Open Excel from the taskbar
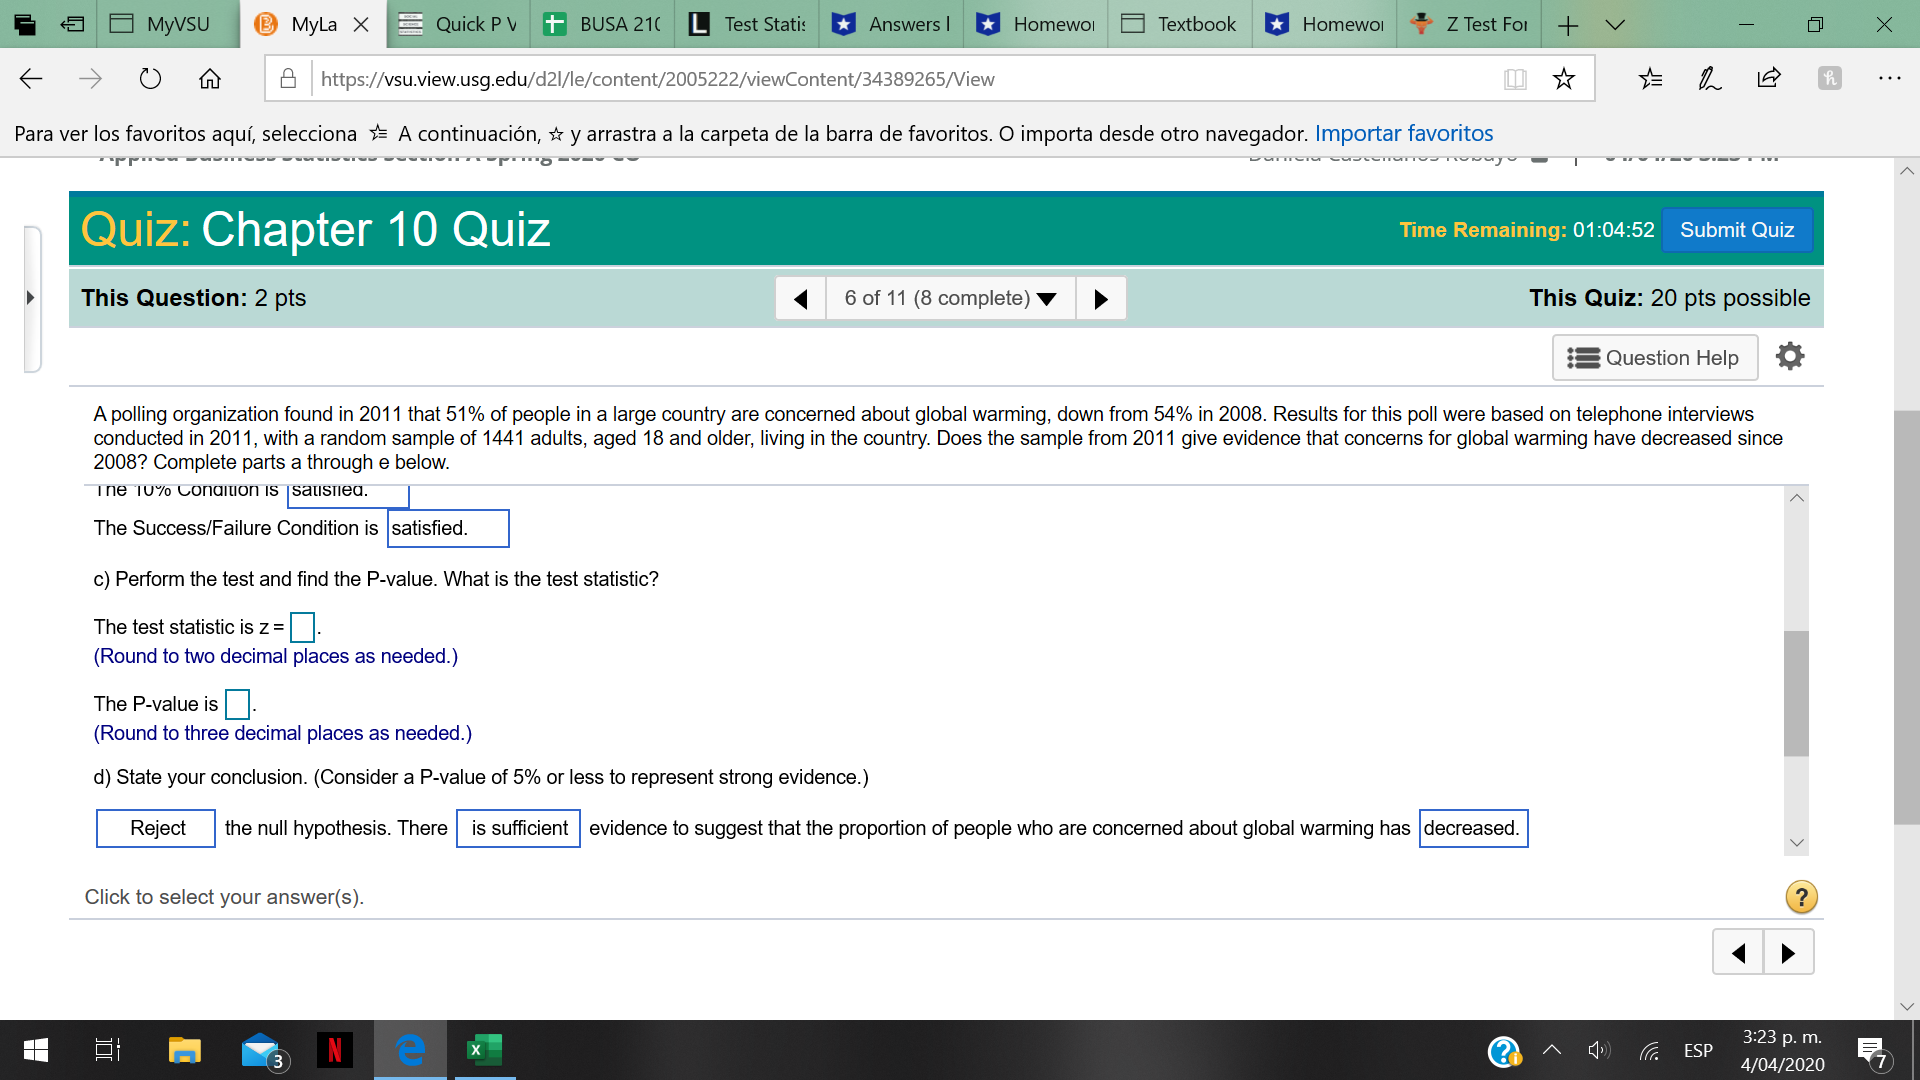This screenshot has height=1080, width=1920. pyautogui.click(x=485, y=1050)
